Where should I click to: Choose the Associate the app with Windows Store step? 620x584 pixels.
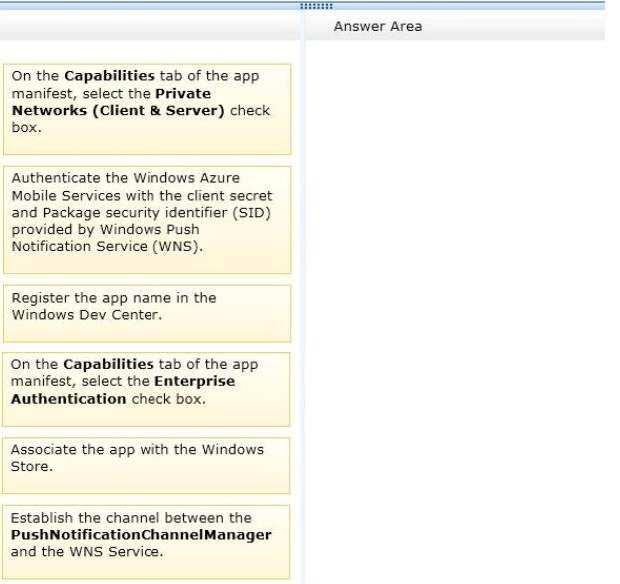146,465
